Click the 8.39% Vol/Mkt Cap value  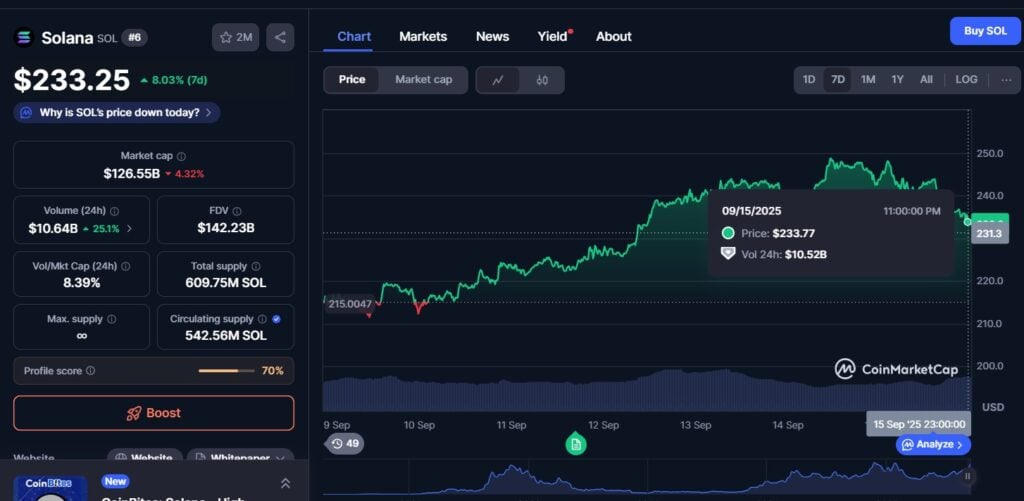click(82, 283)
